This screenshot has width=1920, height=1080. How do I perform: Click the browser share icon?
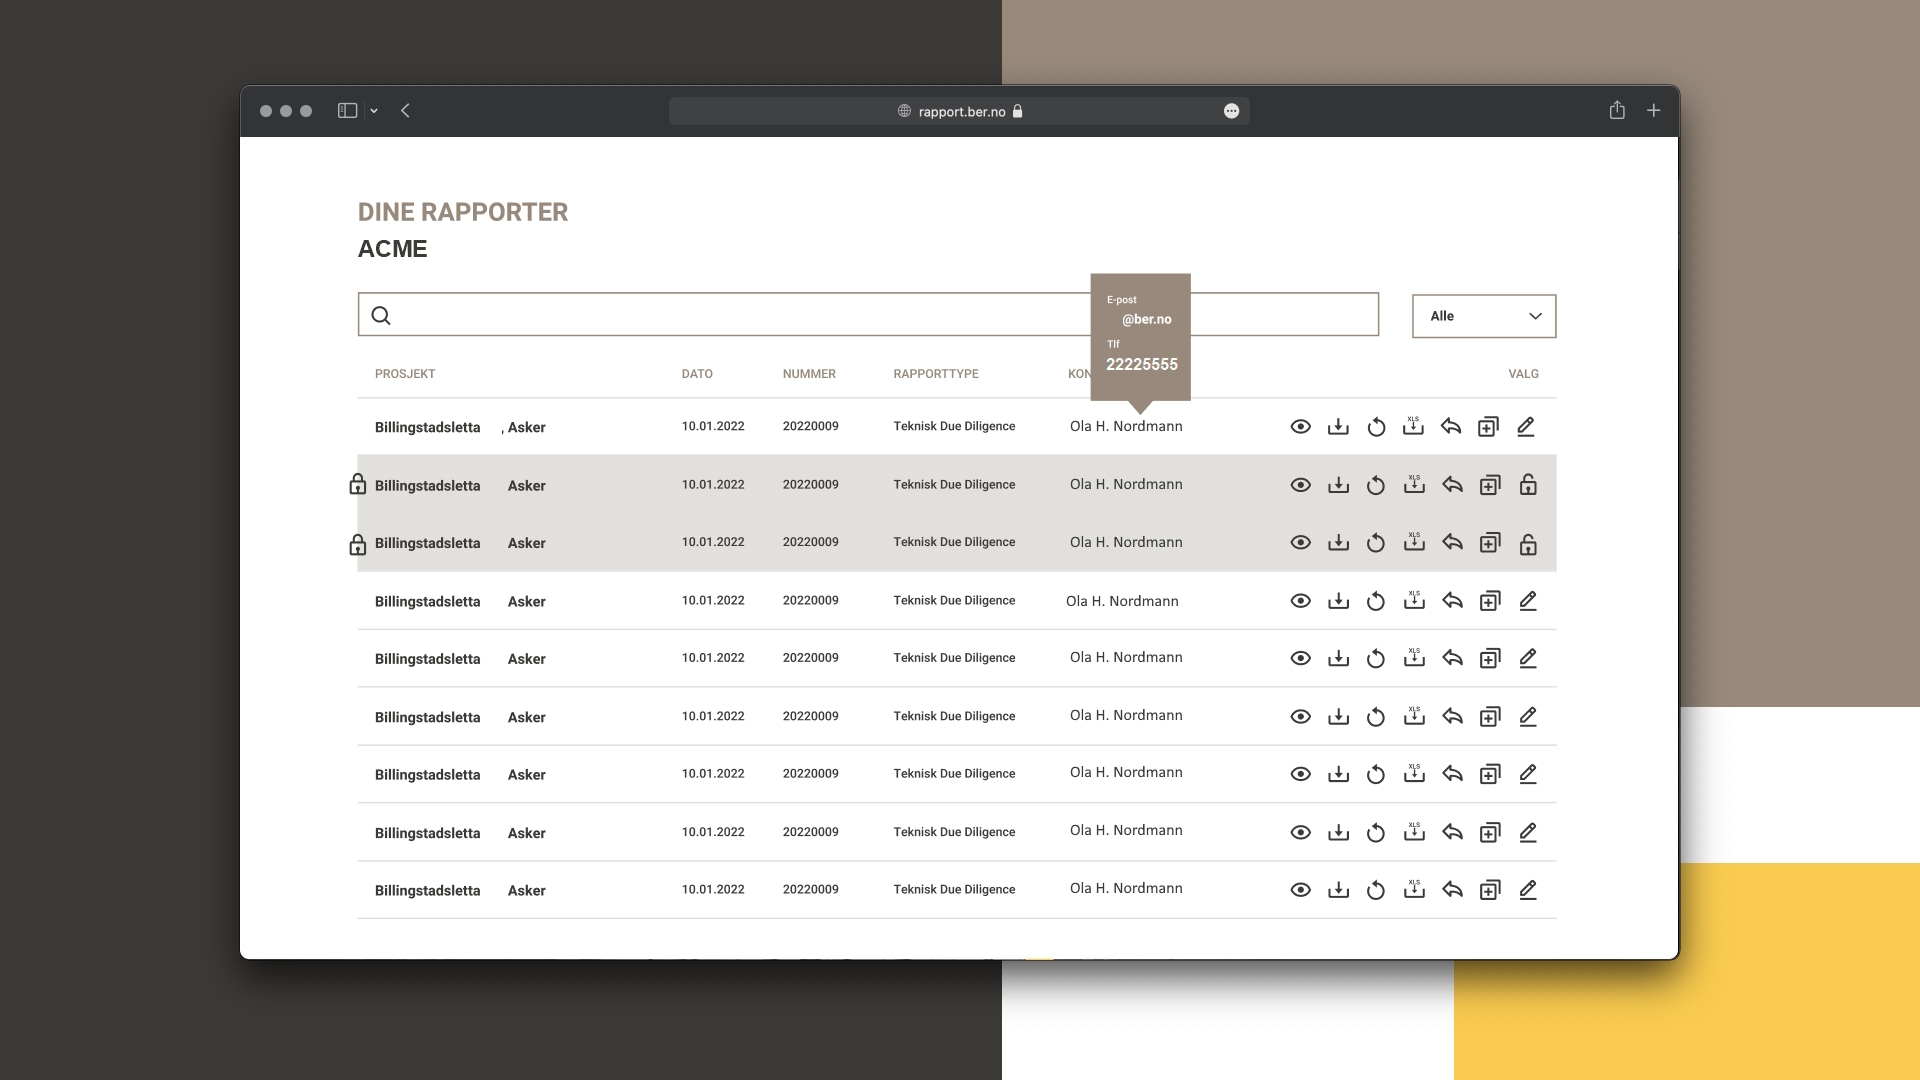[x=1617, y=110]
